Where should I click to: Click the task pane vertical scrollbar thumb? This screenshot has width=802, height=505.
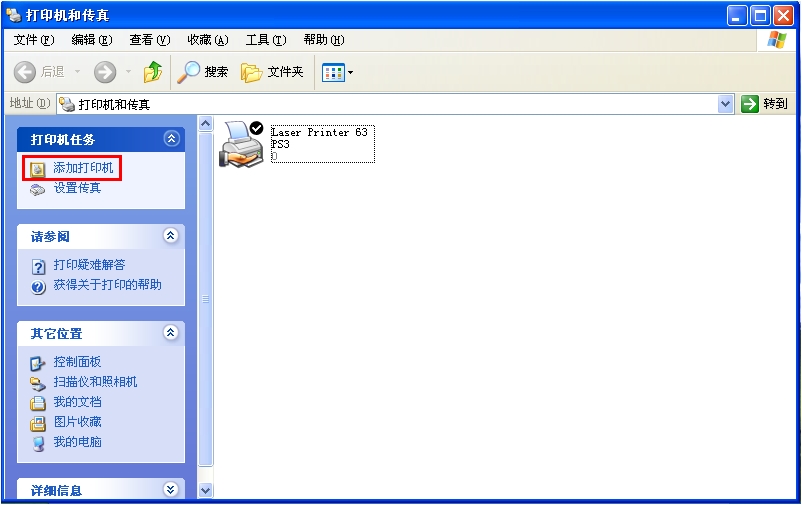pos(206,299)
